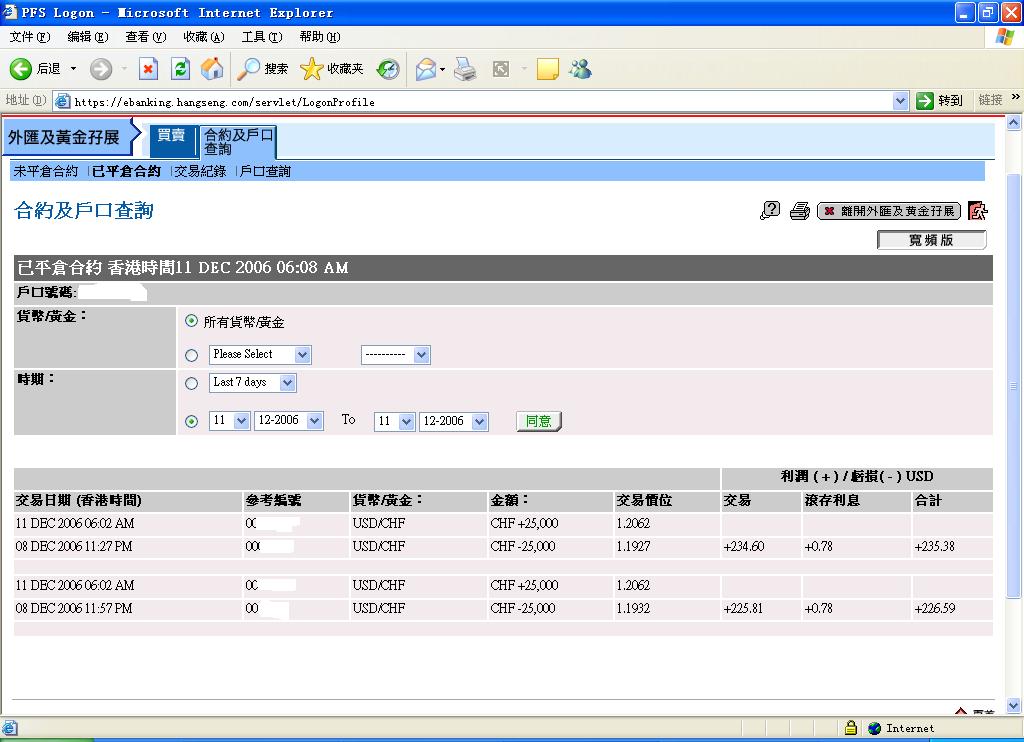Open the end day 11 dropdown
The height and width of the screenshot is (742, 1024).
tap(394, 421)
